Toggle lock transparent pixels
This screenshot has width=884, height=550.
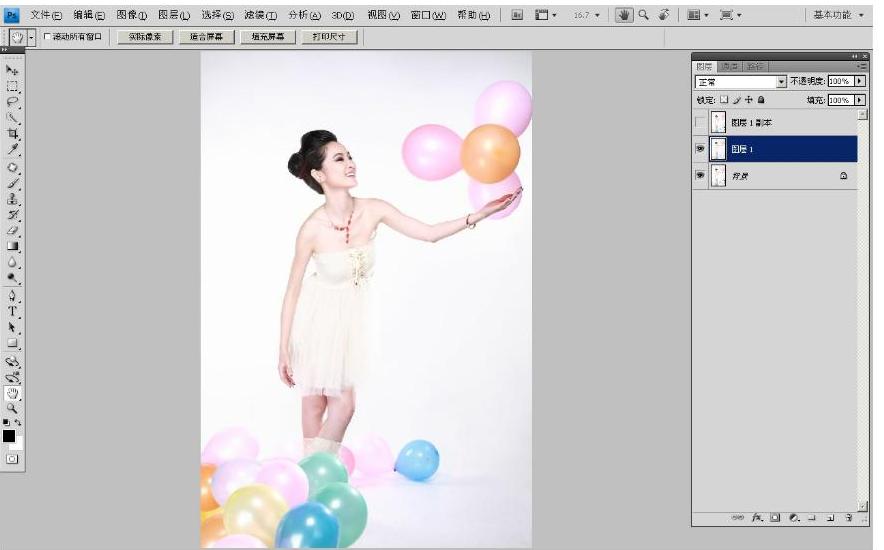724,100
